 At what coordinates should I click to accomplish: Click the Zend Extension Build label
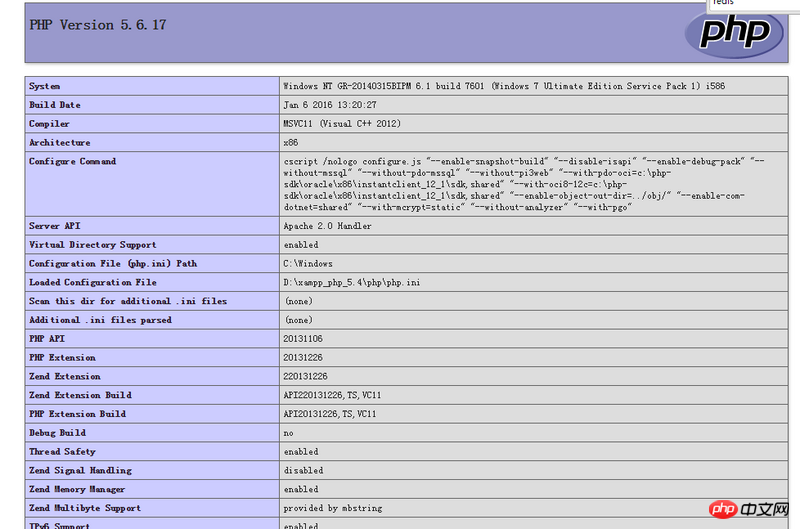[80, 395]
